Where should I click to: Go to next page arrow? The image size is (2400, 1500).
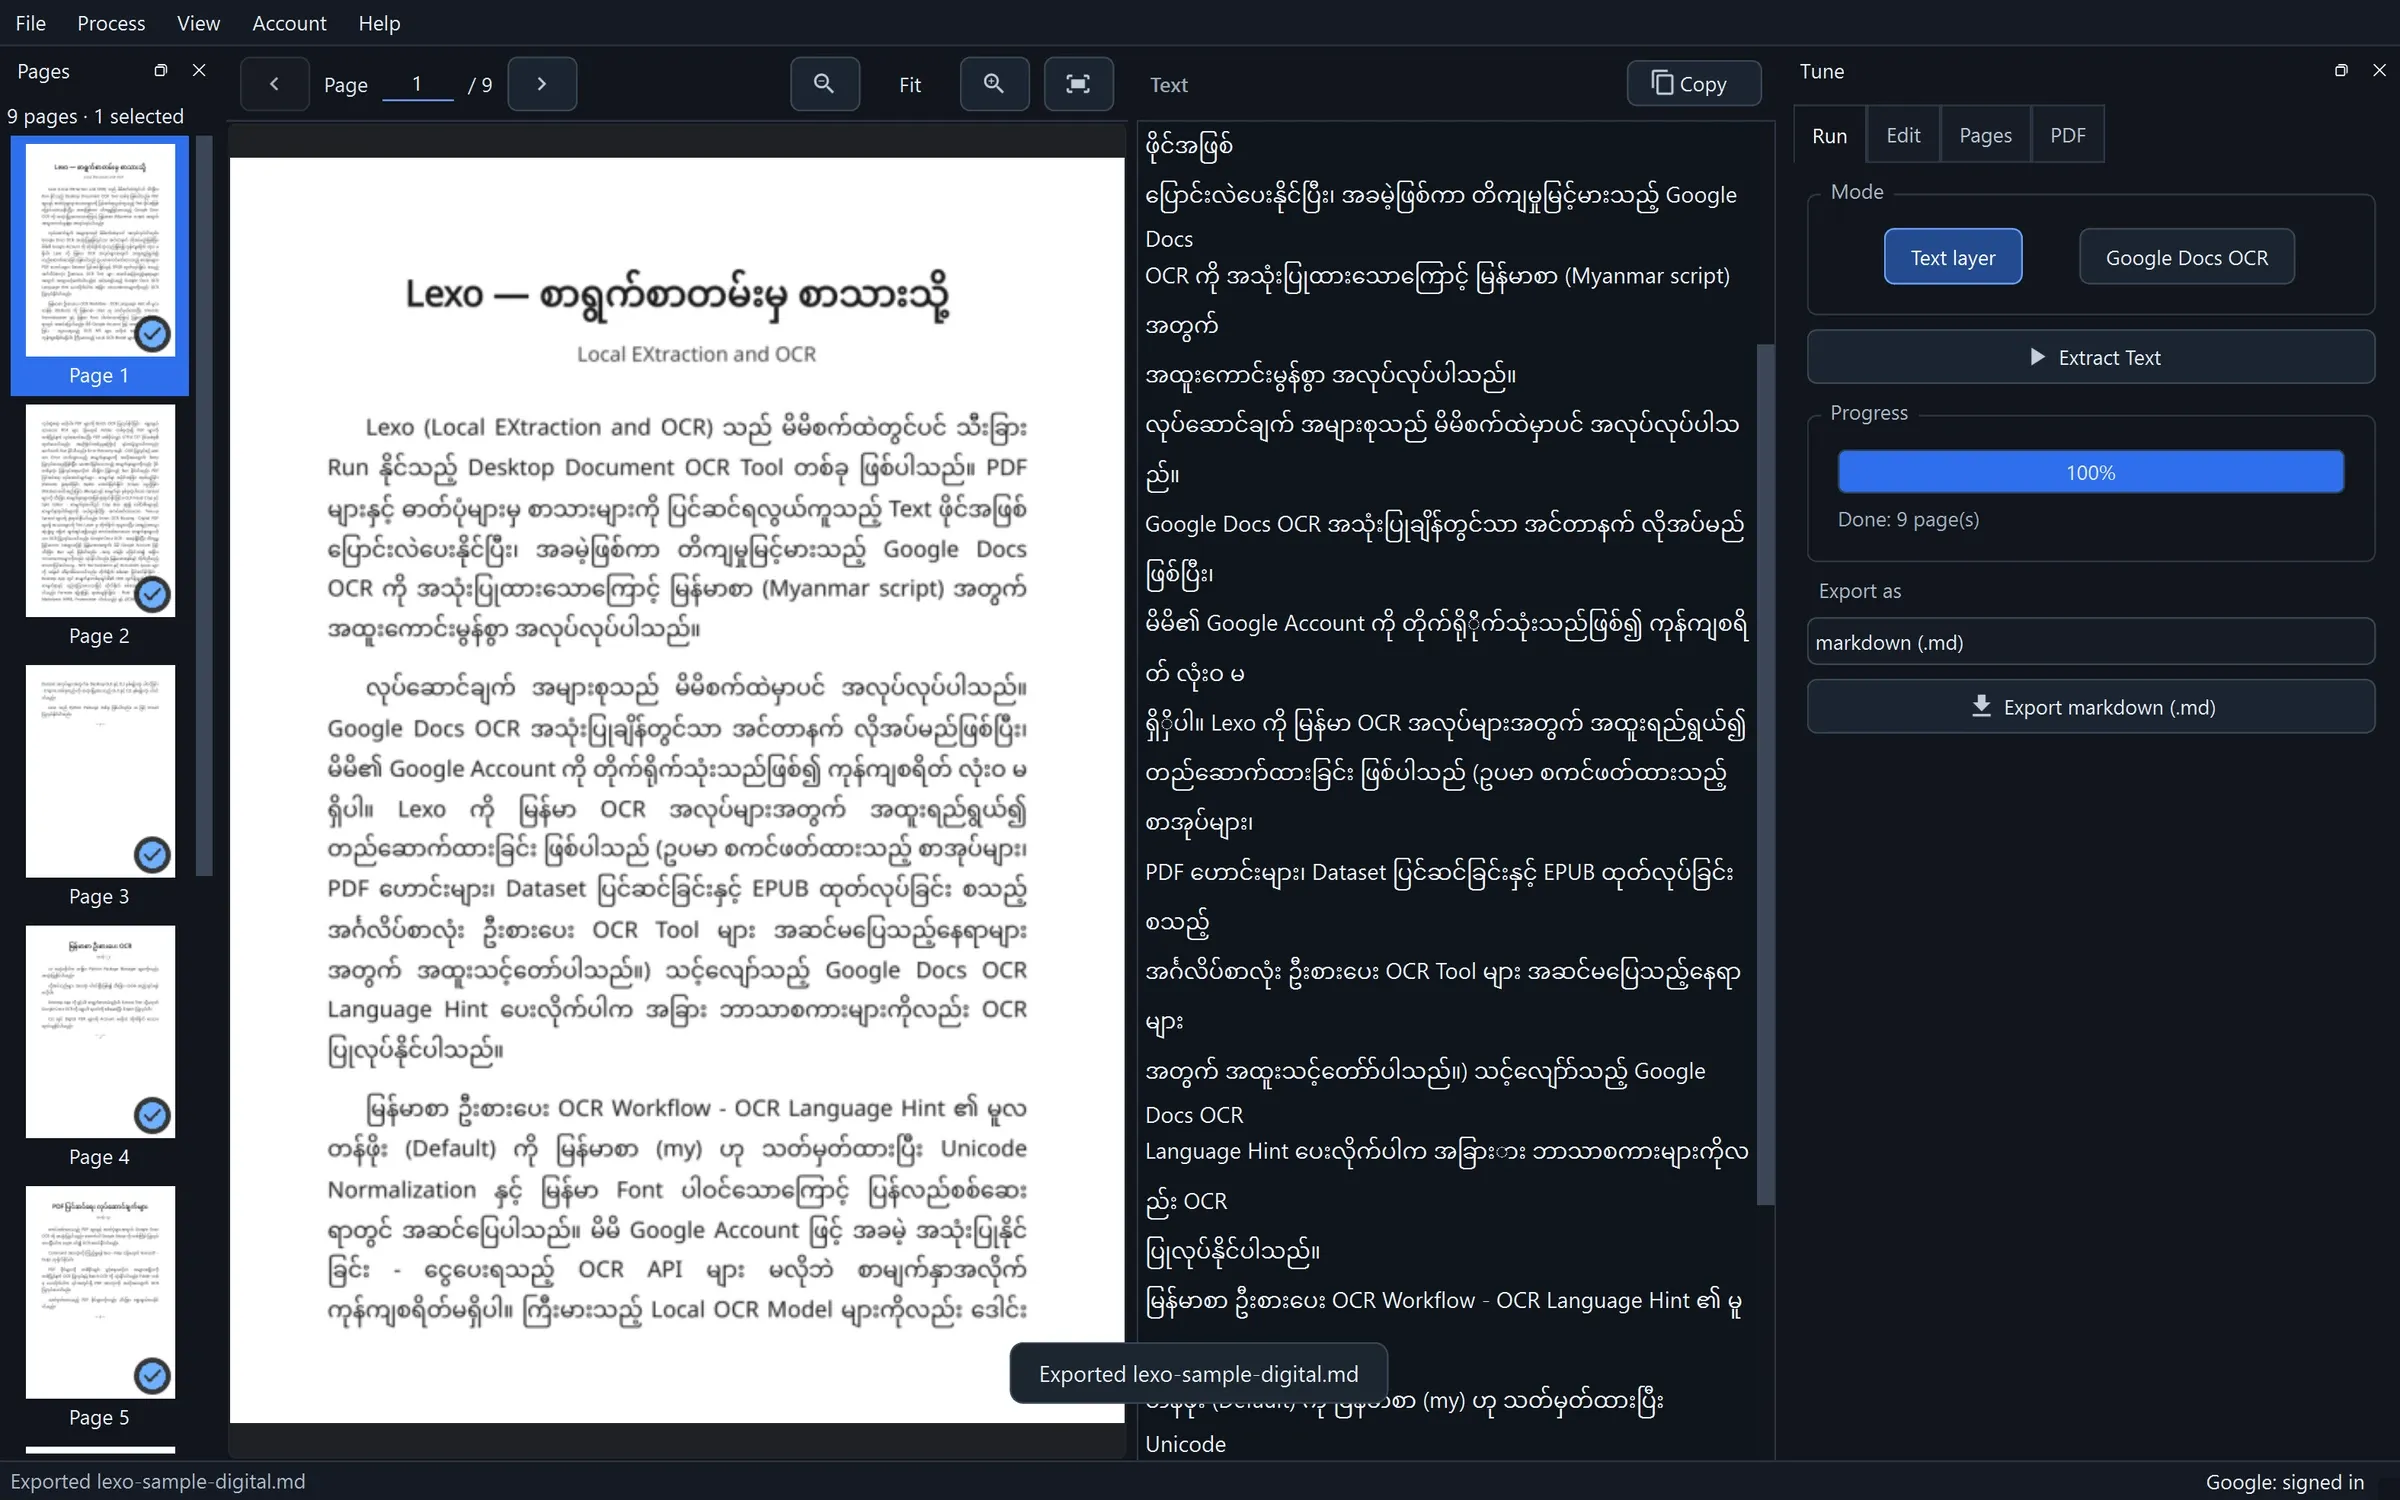(542, 84)
